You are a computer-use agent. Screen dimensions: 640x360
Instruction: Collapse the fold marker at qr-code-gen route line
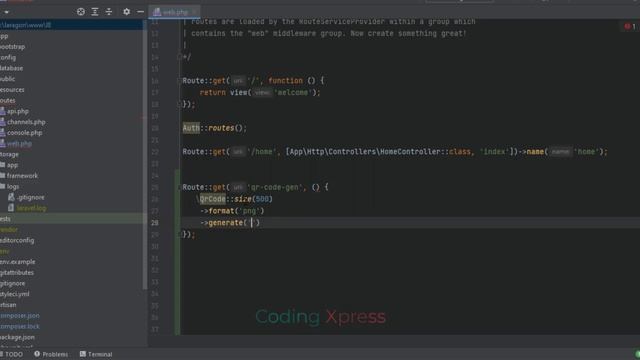[x=179, y=187]
